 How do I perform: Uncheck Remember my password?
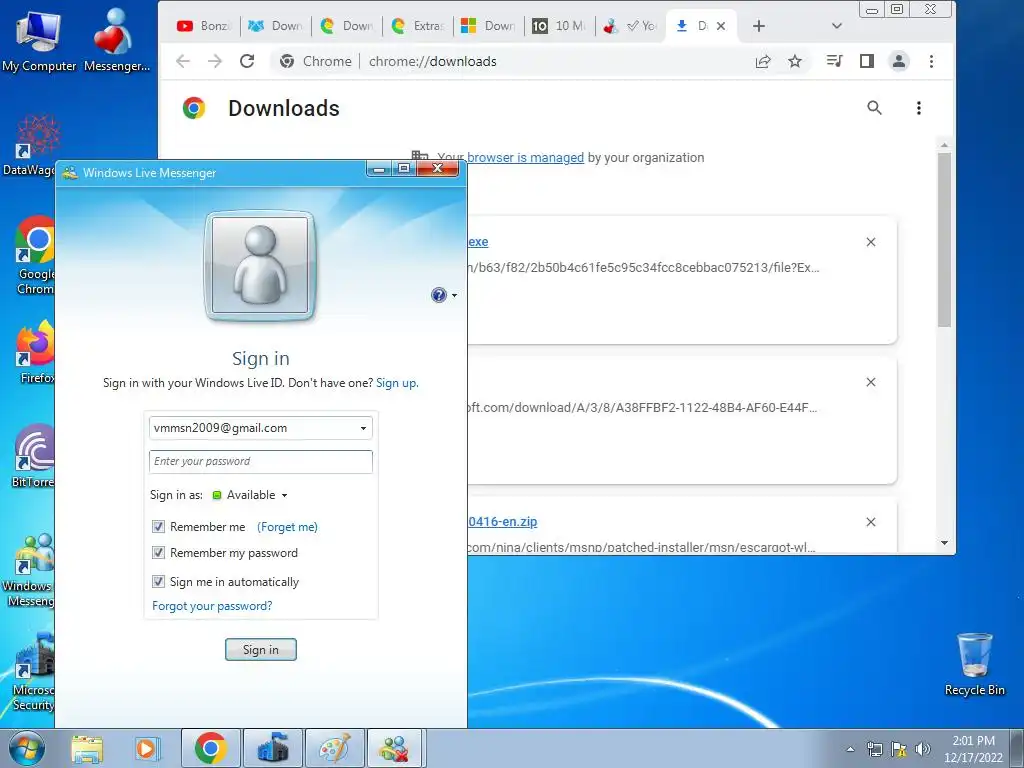click(158, 552)
